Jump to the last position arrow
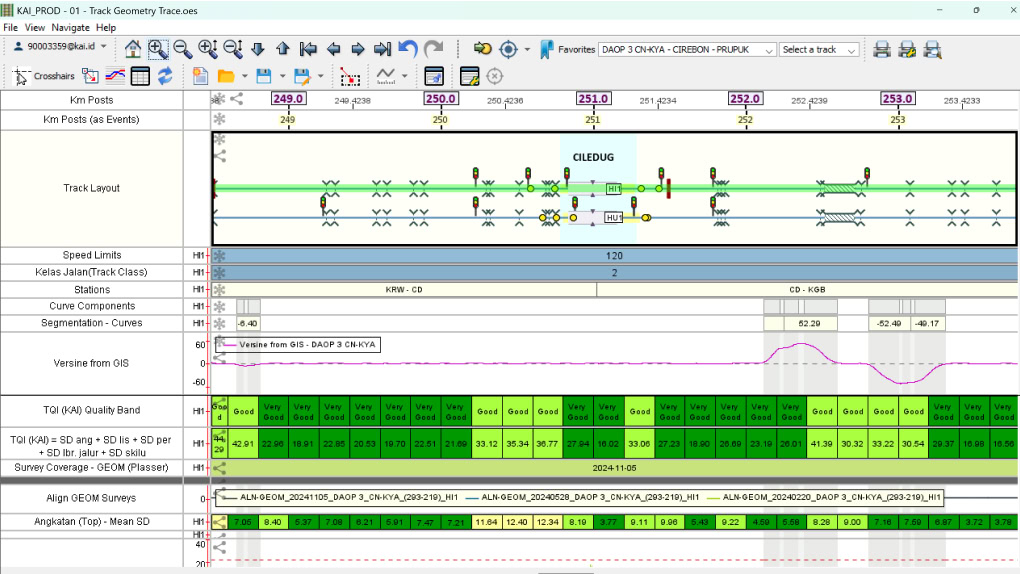The height and width of the screenshot is (574, 1020). [382, 49]
